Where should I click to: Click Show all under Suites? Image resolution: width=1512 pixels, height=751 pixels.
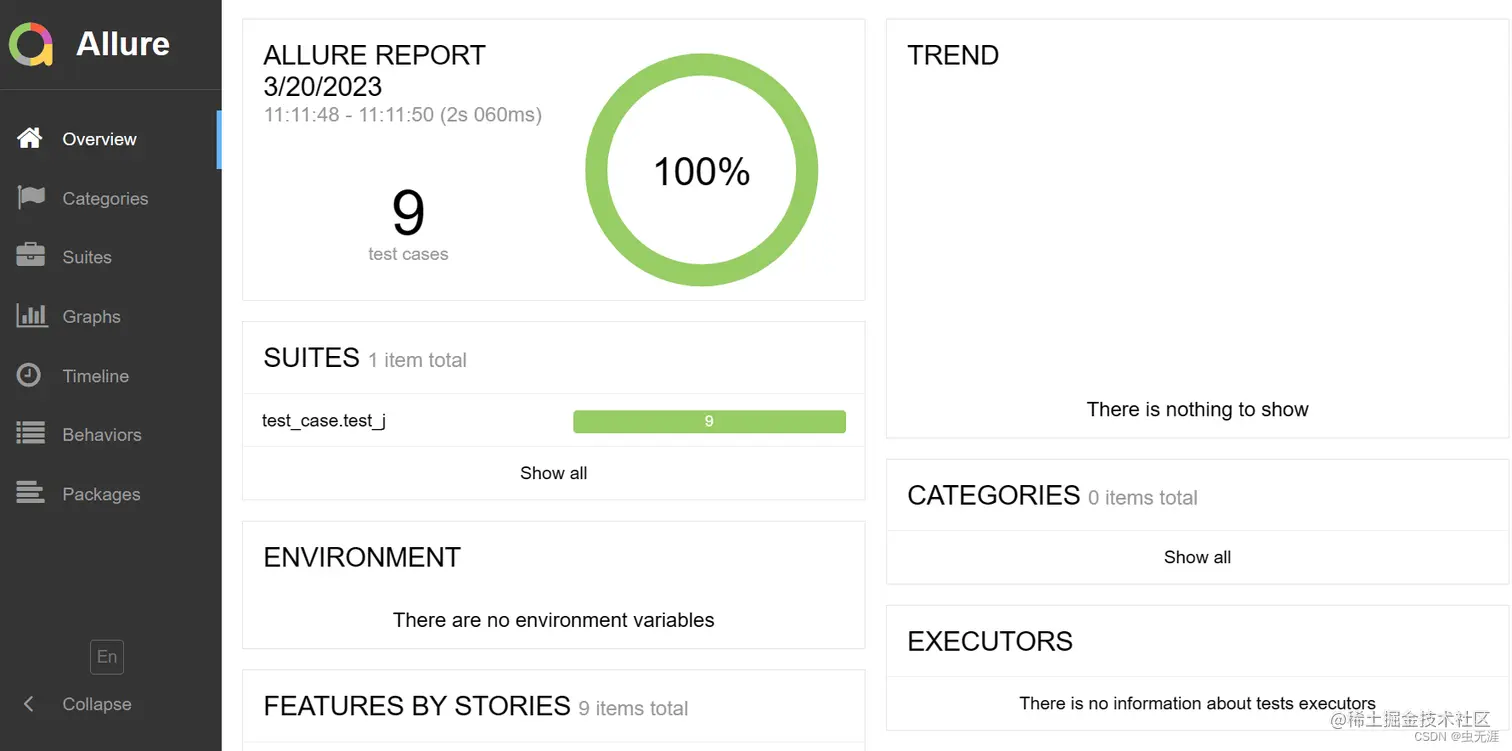tap(553, 473)
